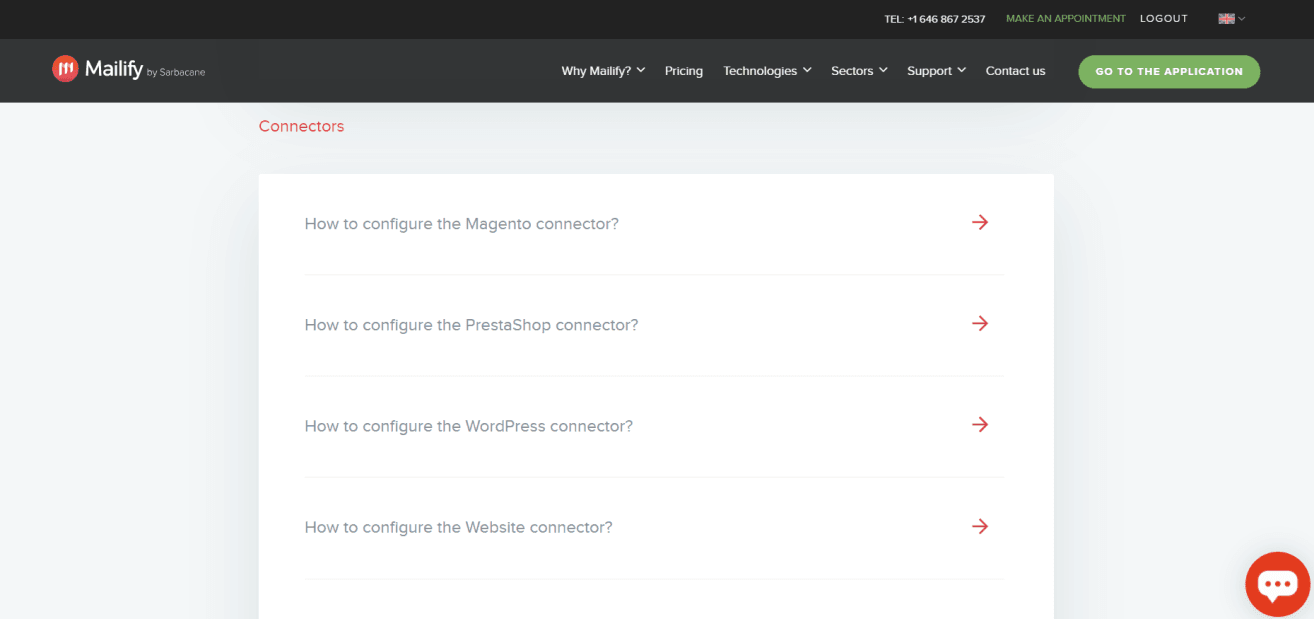Open the red live chat bubble
This screenshot has width=1314, height=619.
click(x=1277, y=584)
